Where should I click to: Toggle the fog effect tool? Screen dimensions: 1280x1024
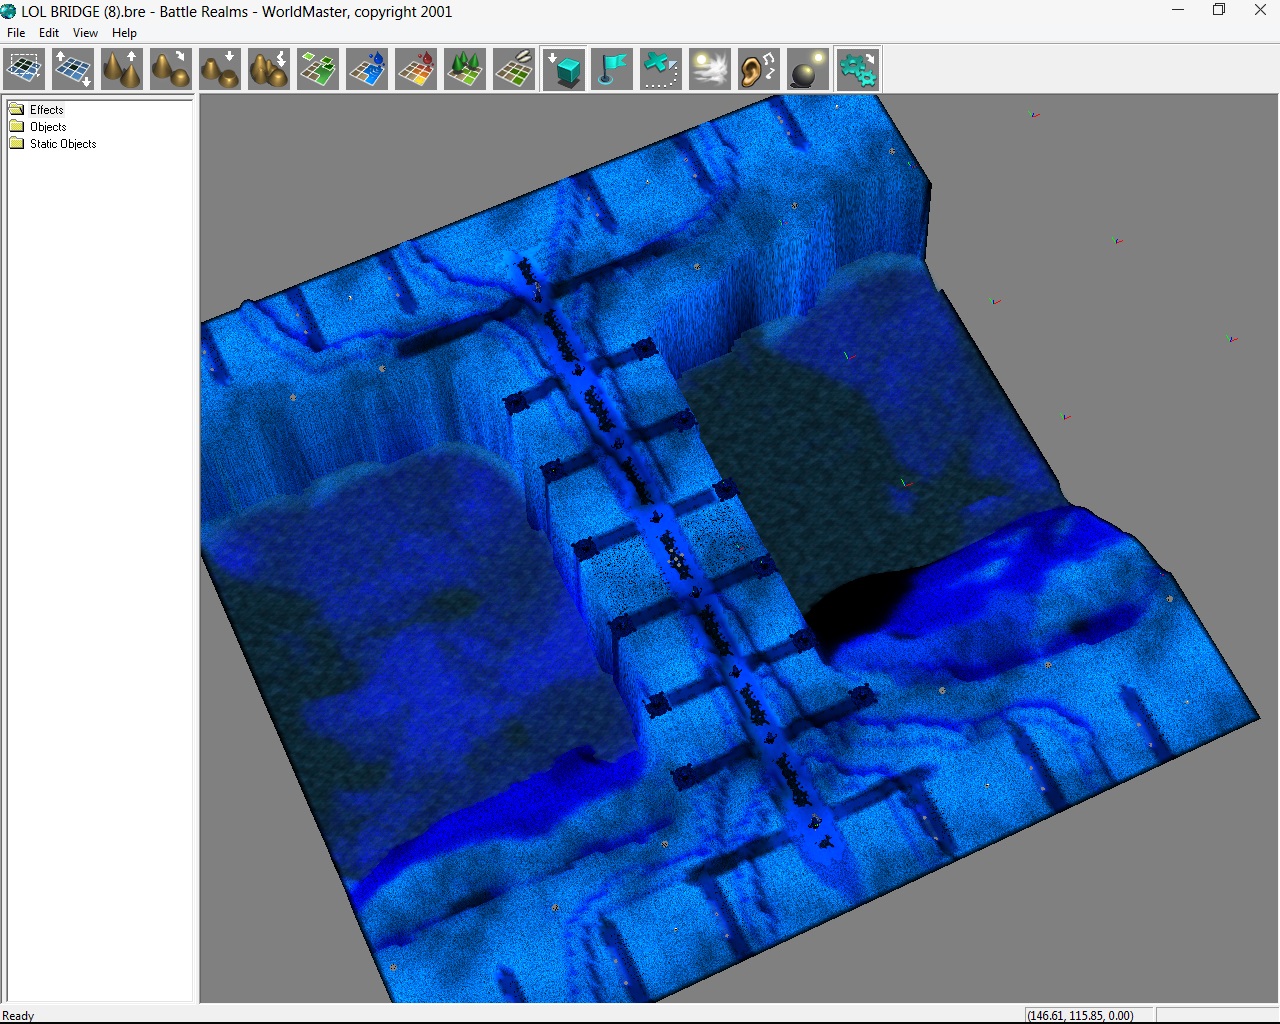pyautogui.click(x=710, y=70)
